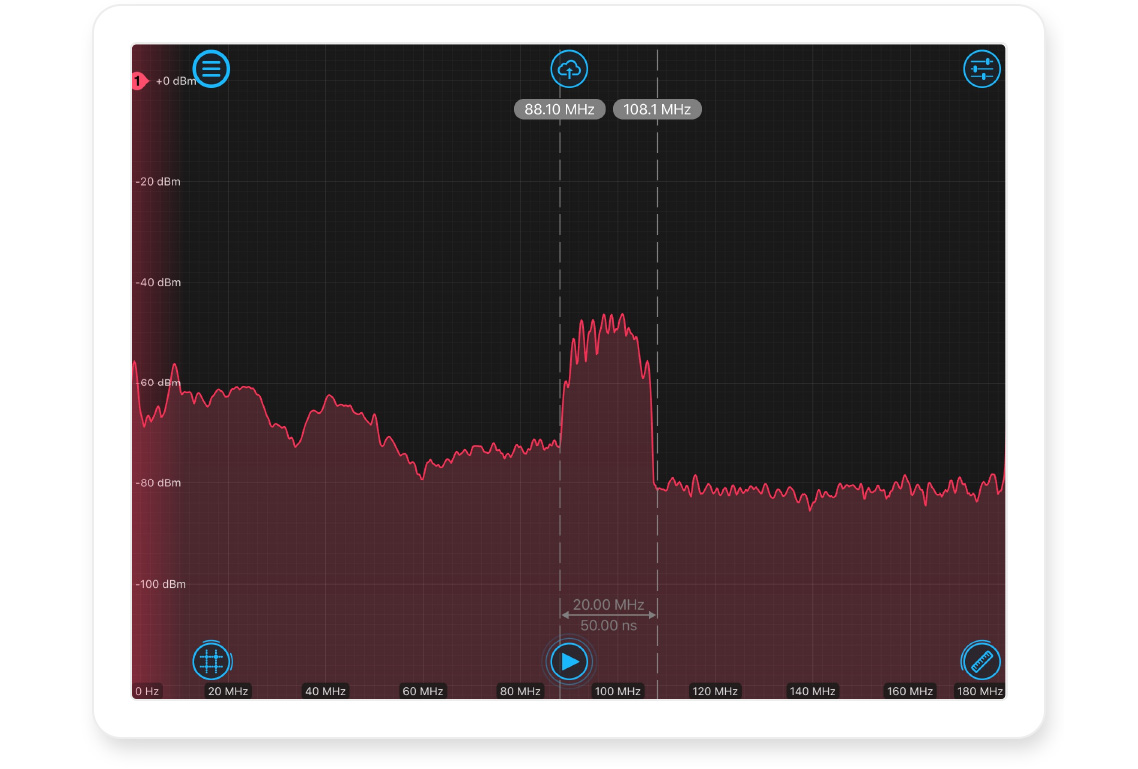Open the settings sliders panel
Screen dimensions: 1138x769
coord(981,69)
